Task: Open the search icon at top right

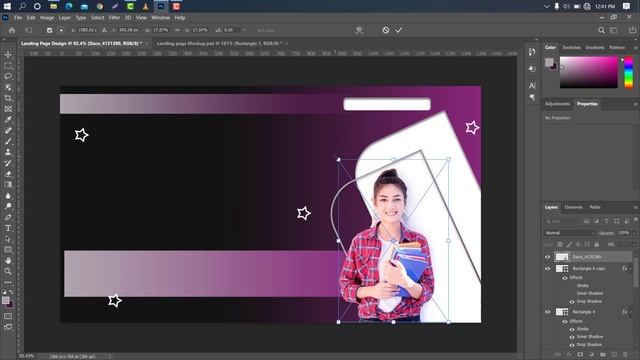Action: pos(601,30)
